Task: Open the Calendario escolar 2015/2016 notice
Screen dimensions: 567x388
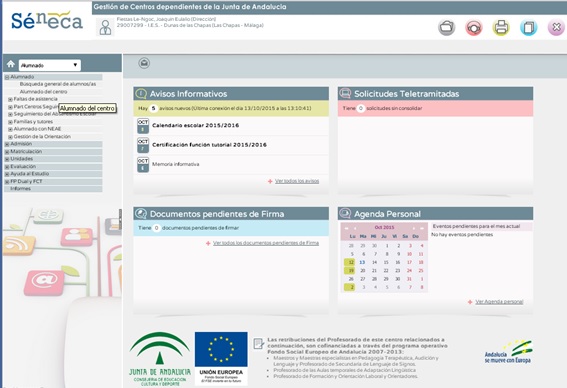Action: (x=196, y=125)
